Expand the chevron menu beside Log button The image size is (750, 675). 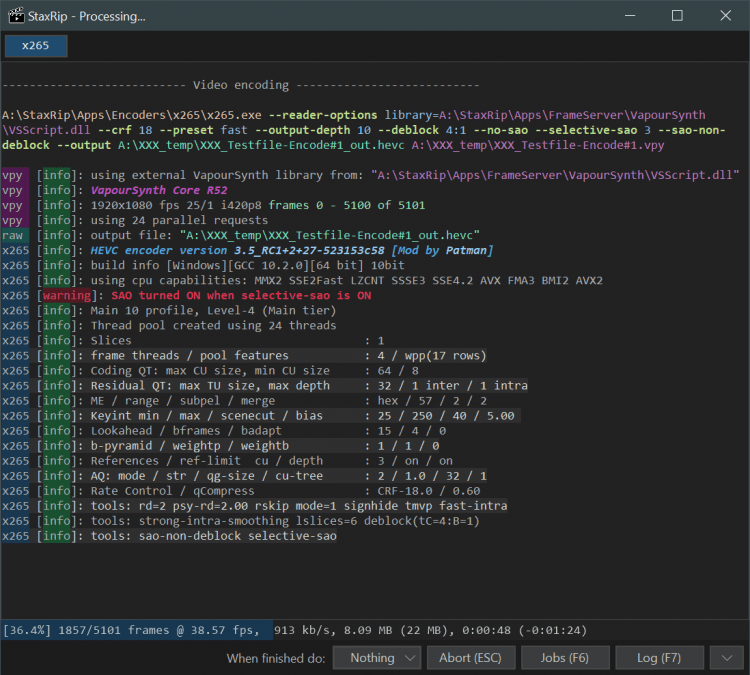(x=725, y=657)
